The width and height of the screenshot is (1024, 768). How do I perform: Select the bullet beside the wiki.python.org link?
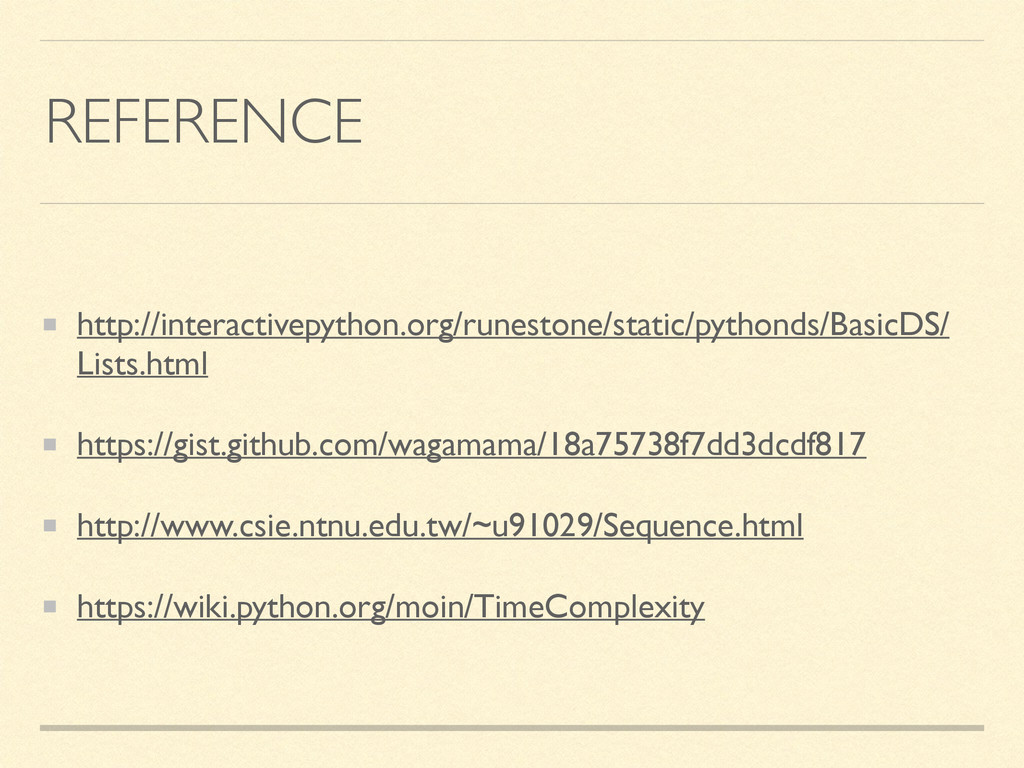tap(50, 607)
